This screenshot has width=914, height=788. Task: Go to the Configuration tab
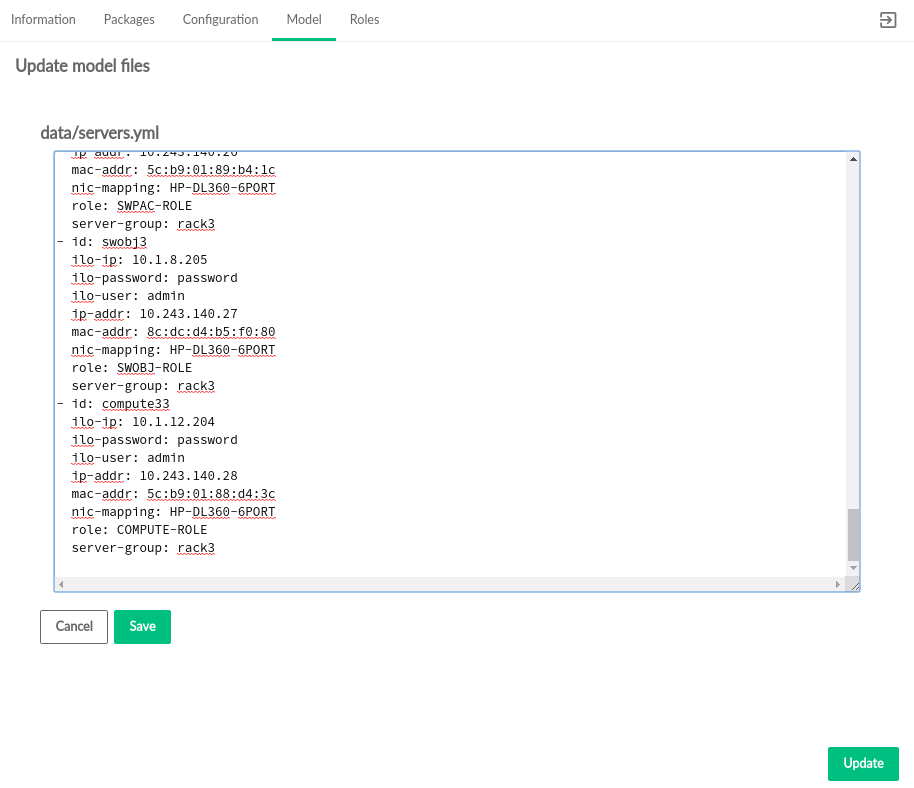220,20
